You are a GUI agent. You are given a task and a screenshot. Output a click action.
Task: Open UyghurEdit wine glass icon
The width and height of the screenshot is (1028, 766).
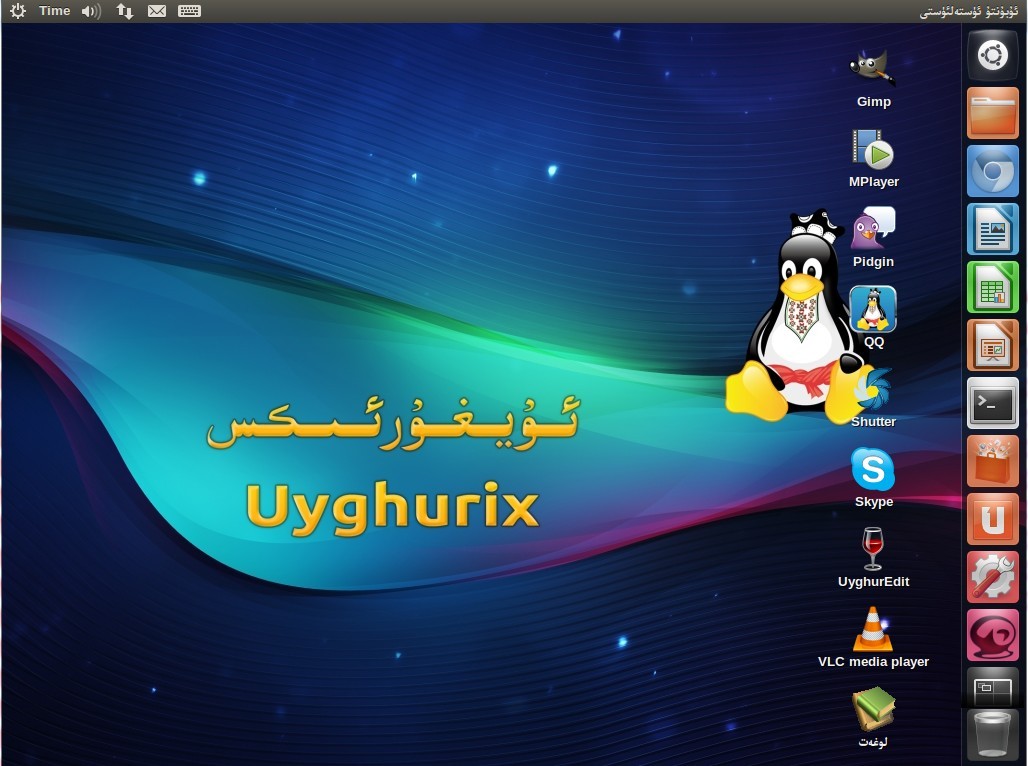pyautogui.click(x=873, y=549)
